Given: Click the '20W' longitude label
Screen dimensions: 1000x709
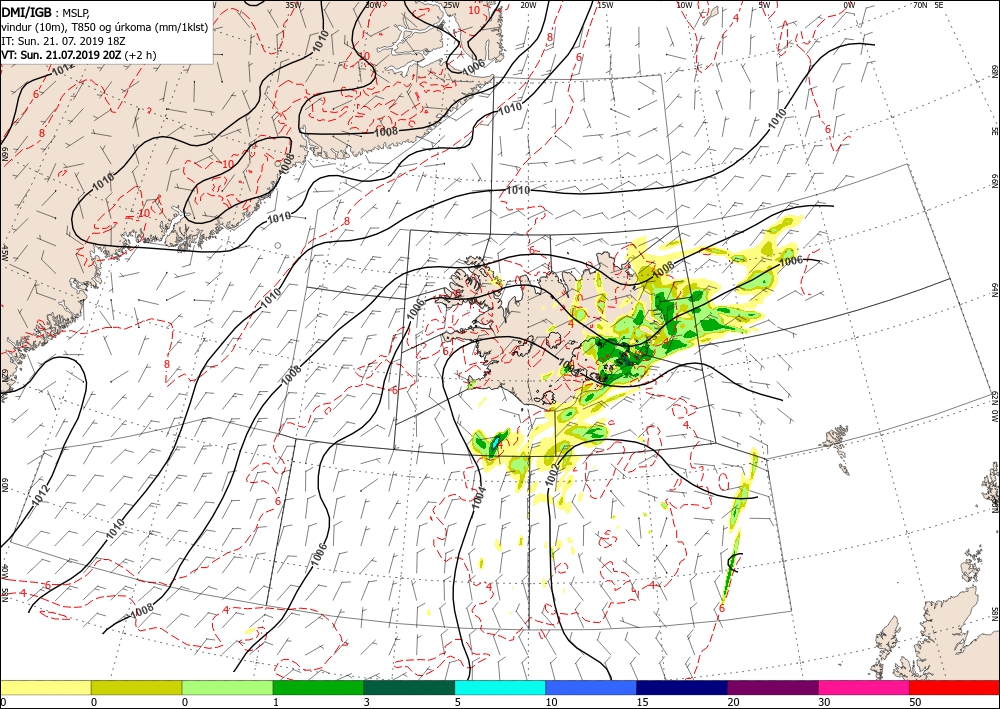Looking at the screenshot, I should tap(528, 5).
